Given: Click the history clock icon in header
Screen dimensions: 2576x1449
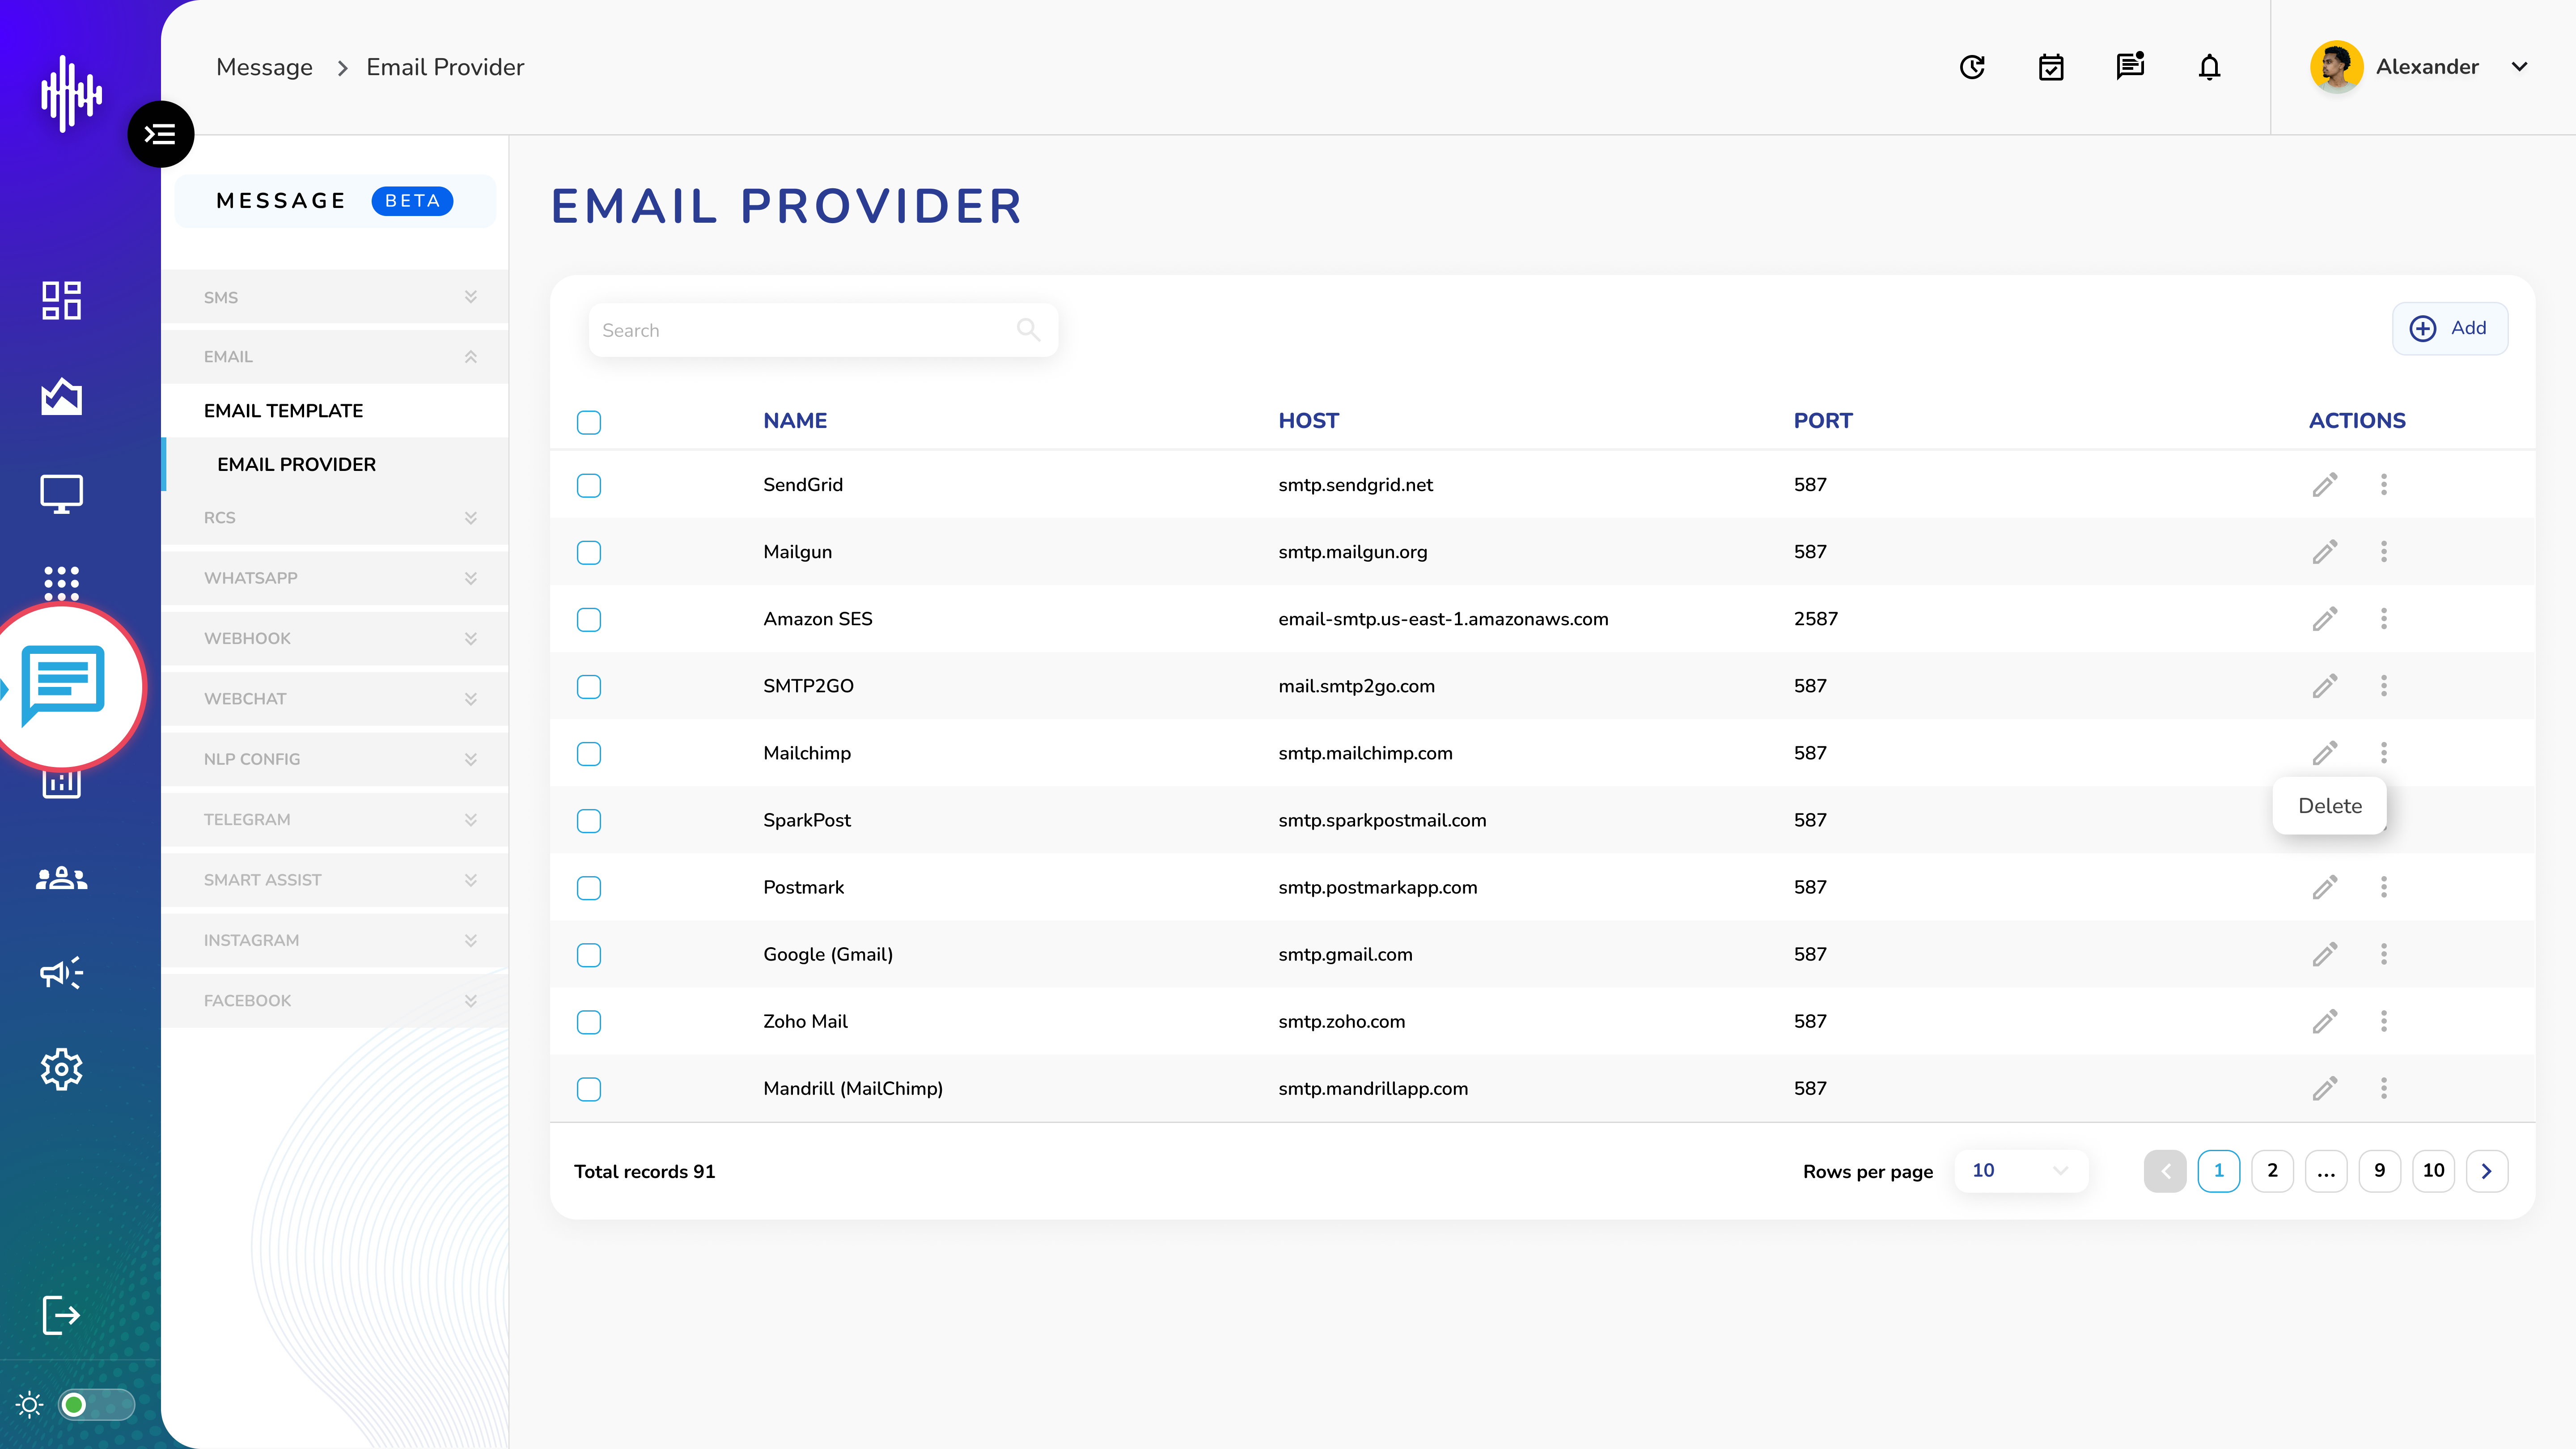Looking at the screenshot, I should 1972,67.
